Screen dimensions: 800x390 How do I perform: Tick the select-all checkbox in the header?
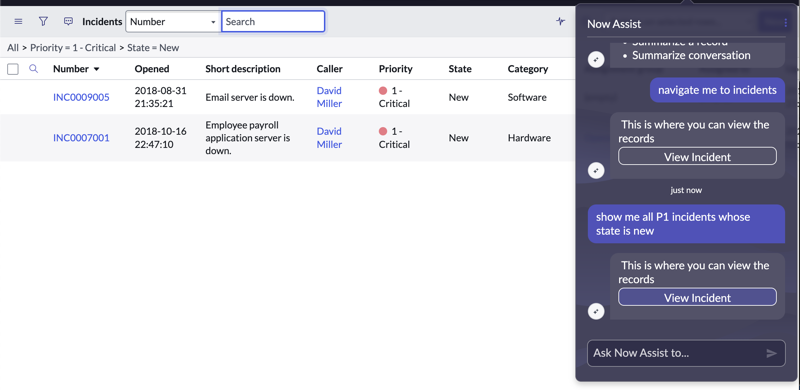(13, 69)
